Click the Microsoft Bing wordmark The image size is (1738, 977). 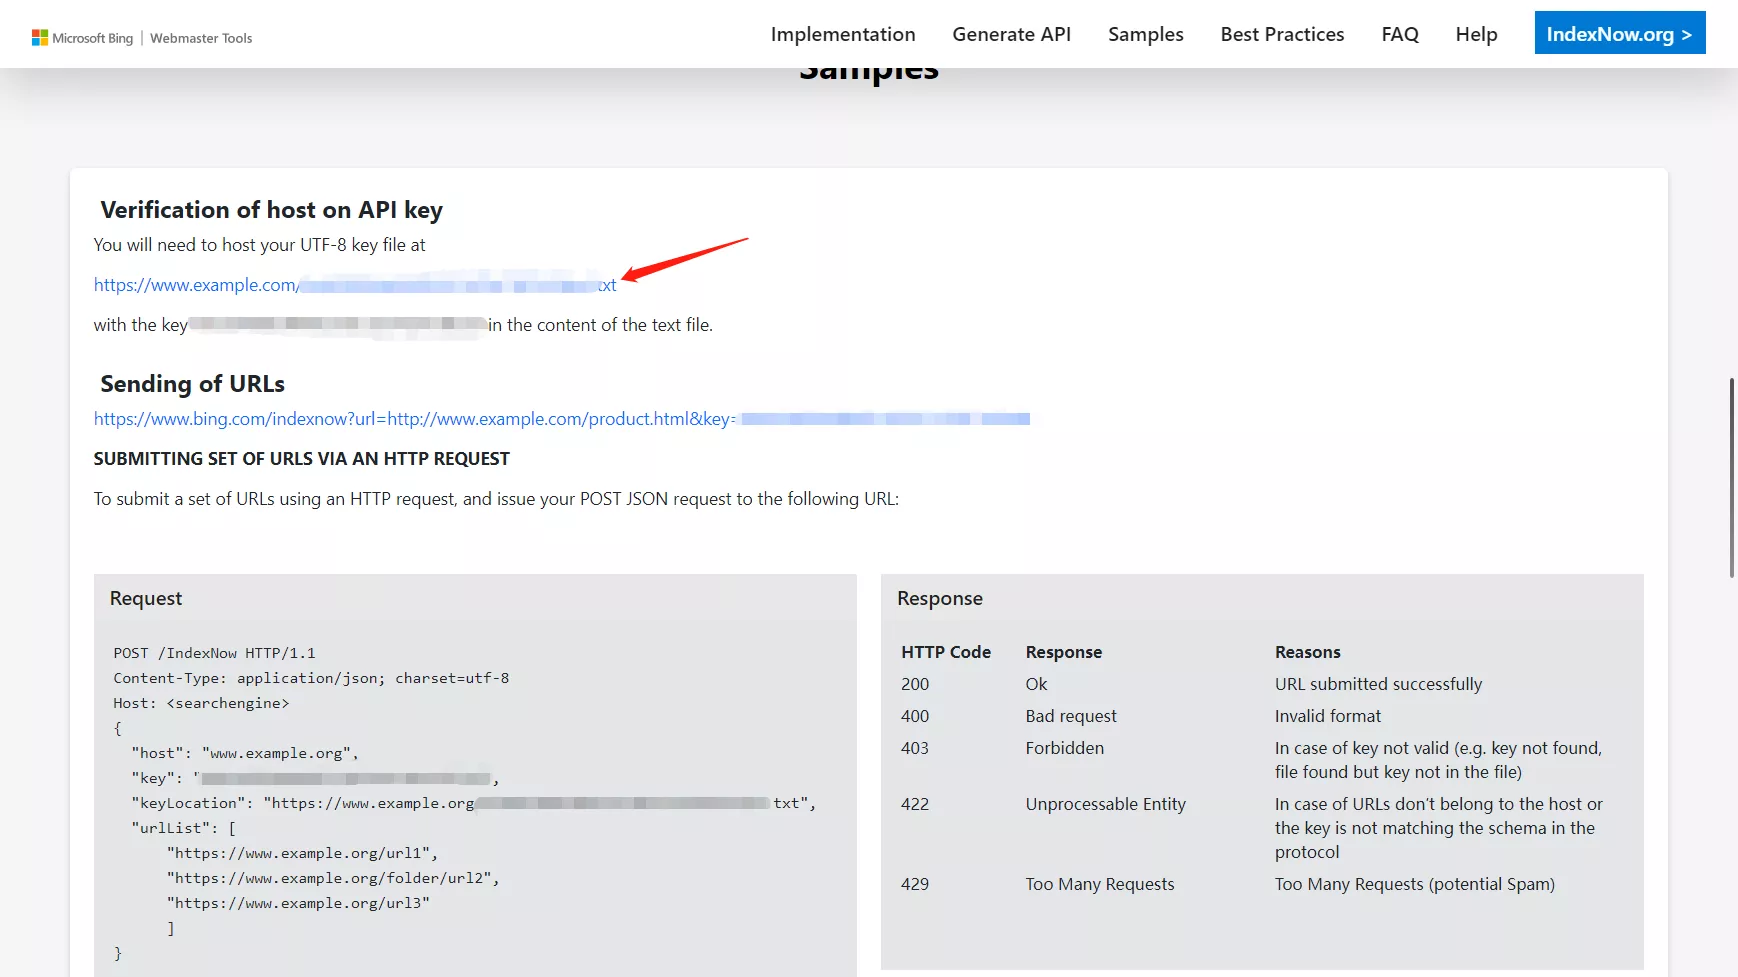[x=94, y=36]
